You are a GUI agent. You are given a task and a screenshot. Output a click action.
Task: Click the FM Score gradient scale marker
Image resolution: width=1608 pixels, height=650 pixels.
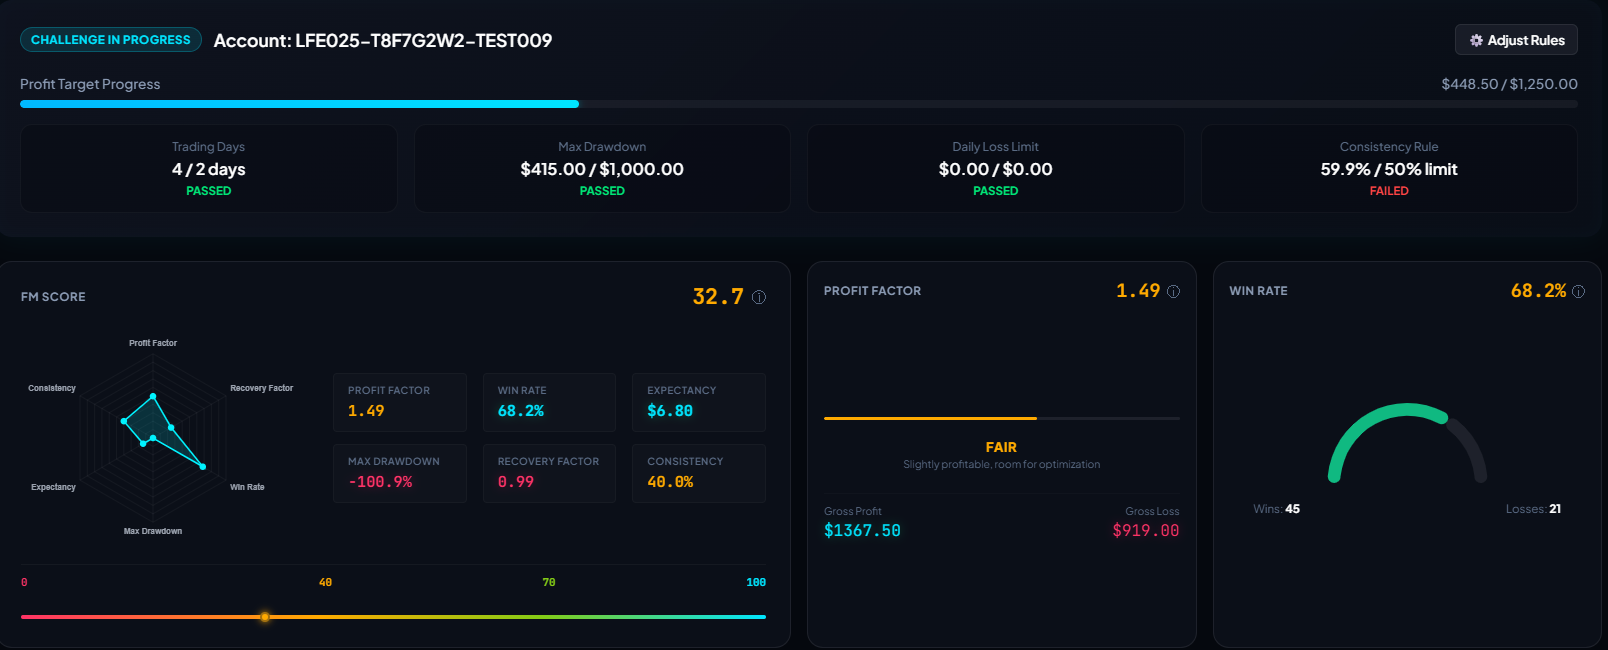tap(265, 617)
